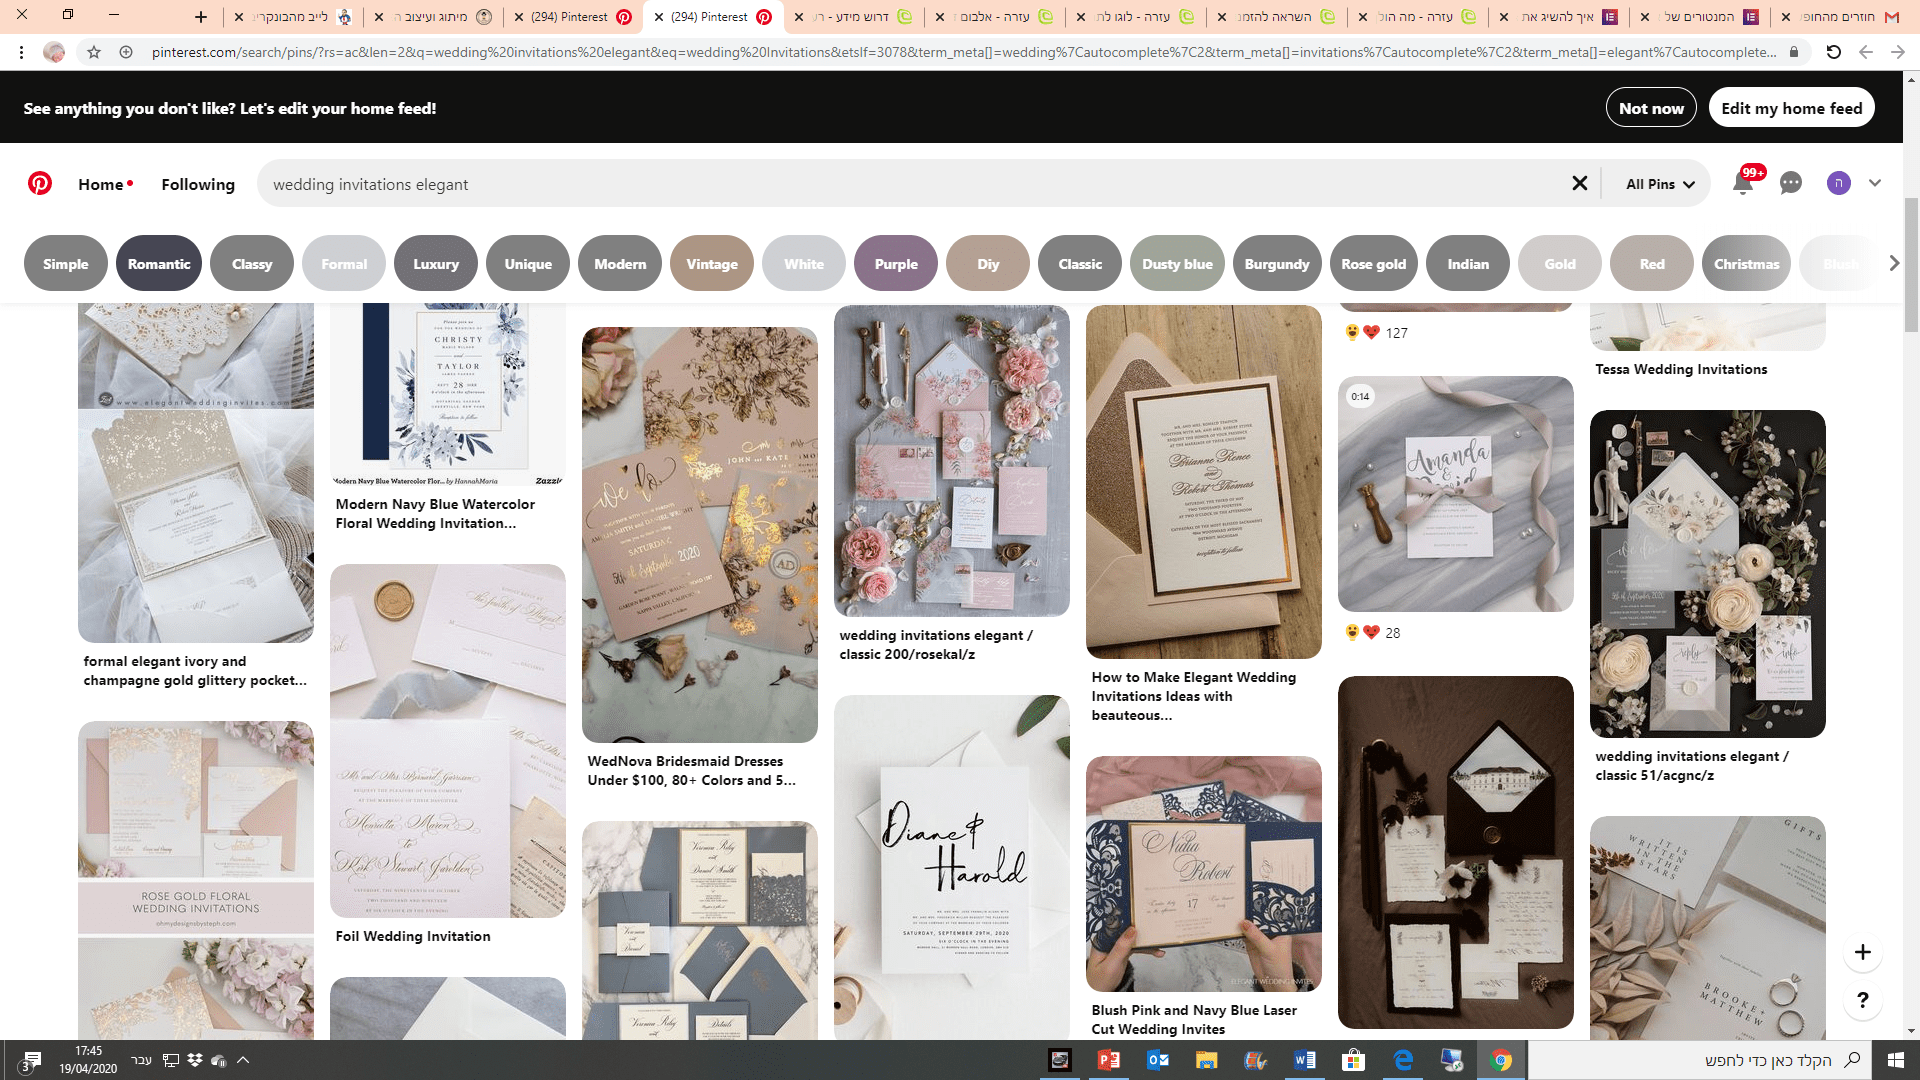The image size is (1920, 1080).
Task: Expand the account menu chevron
Action: point(1875,184)
